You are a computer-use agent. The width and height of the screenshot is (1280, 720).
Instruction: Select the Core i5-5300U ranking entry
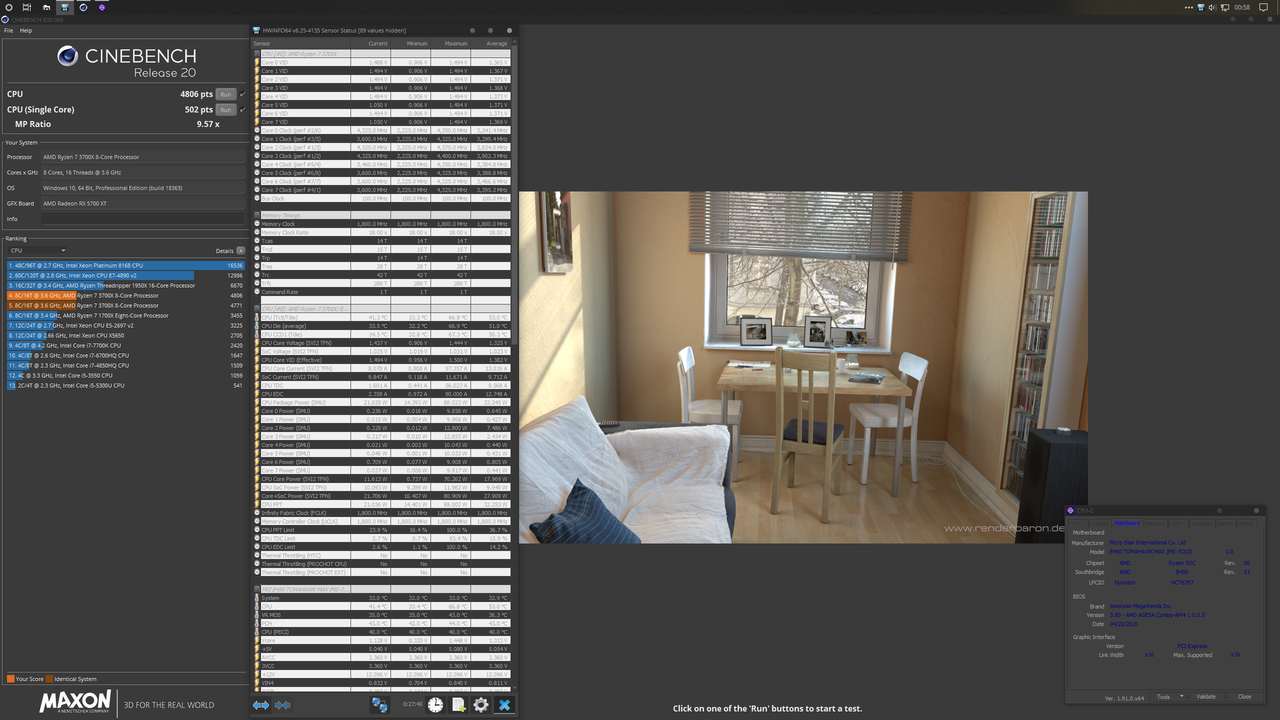(x=125, y=385)
